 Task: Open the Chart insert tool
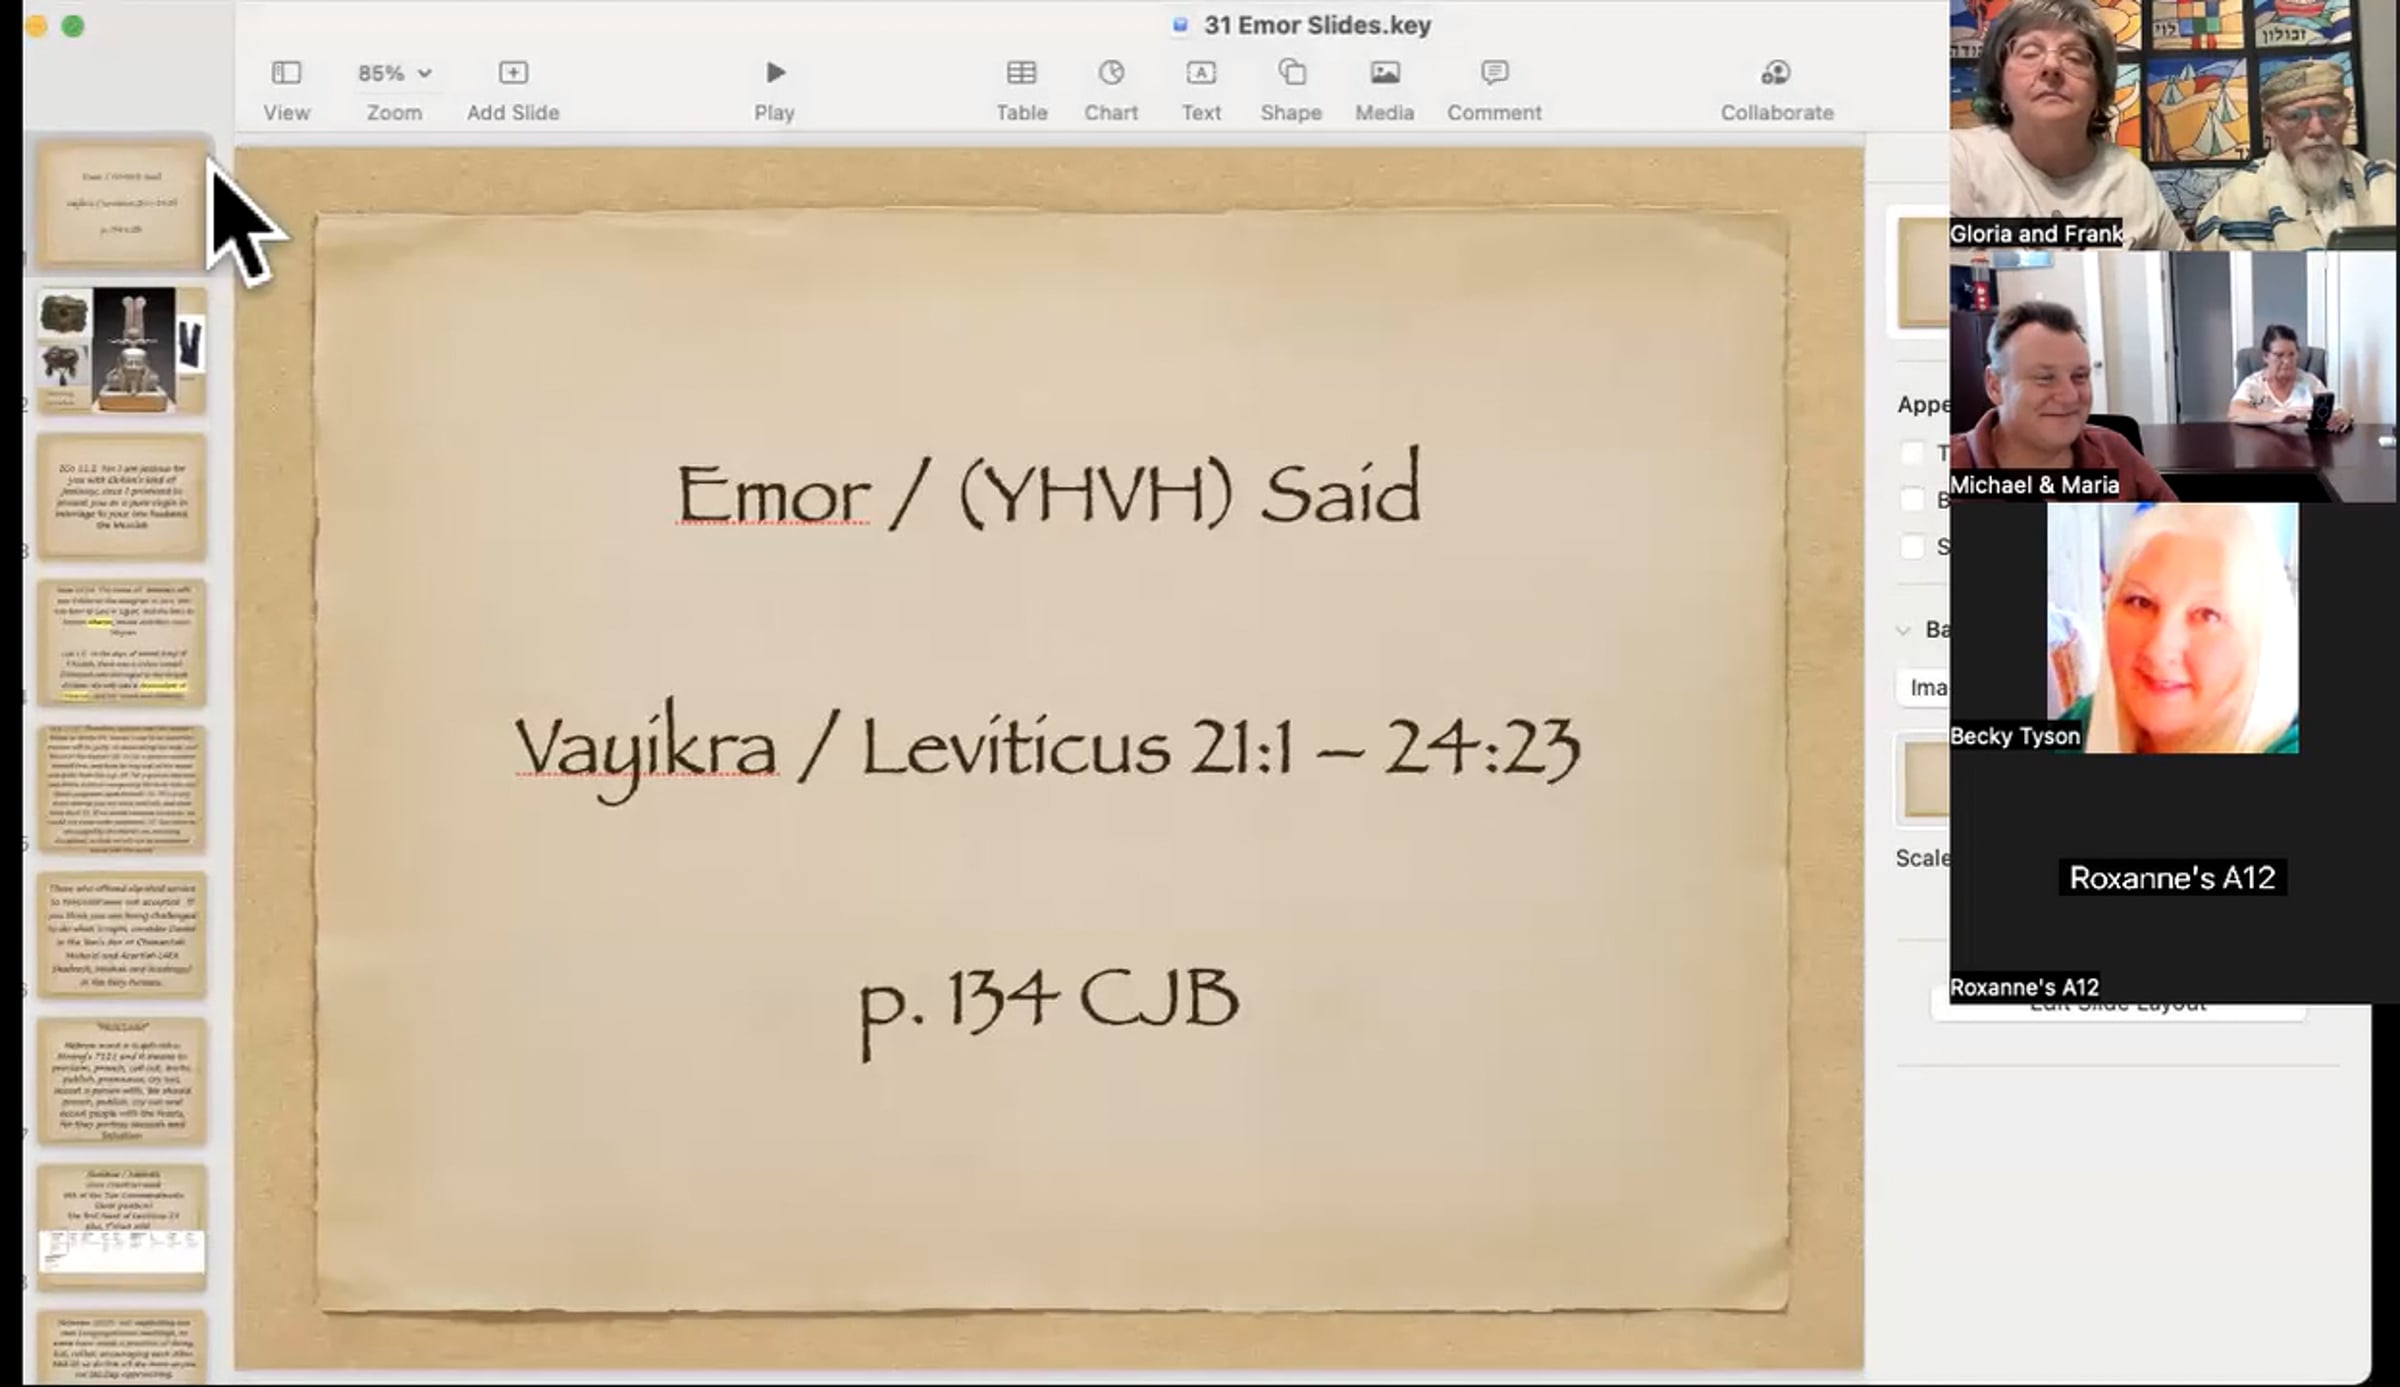[x=1111, y=73]
